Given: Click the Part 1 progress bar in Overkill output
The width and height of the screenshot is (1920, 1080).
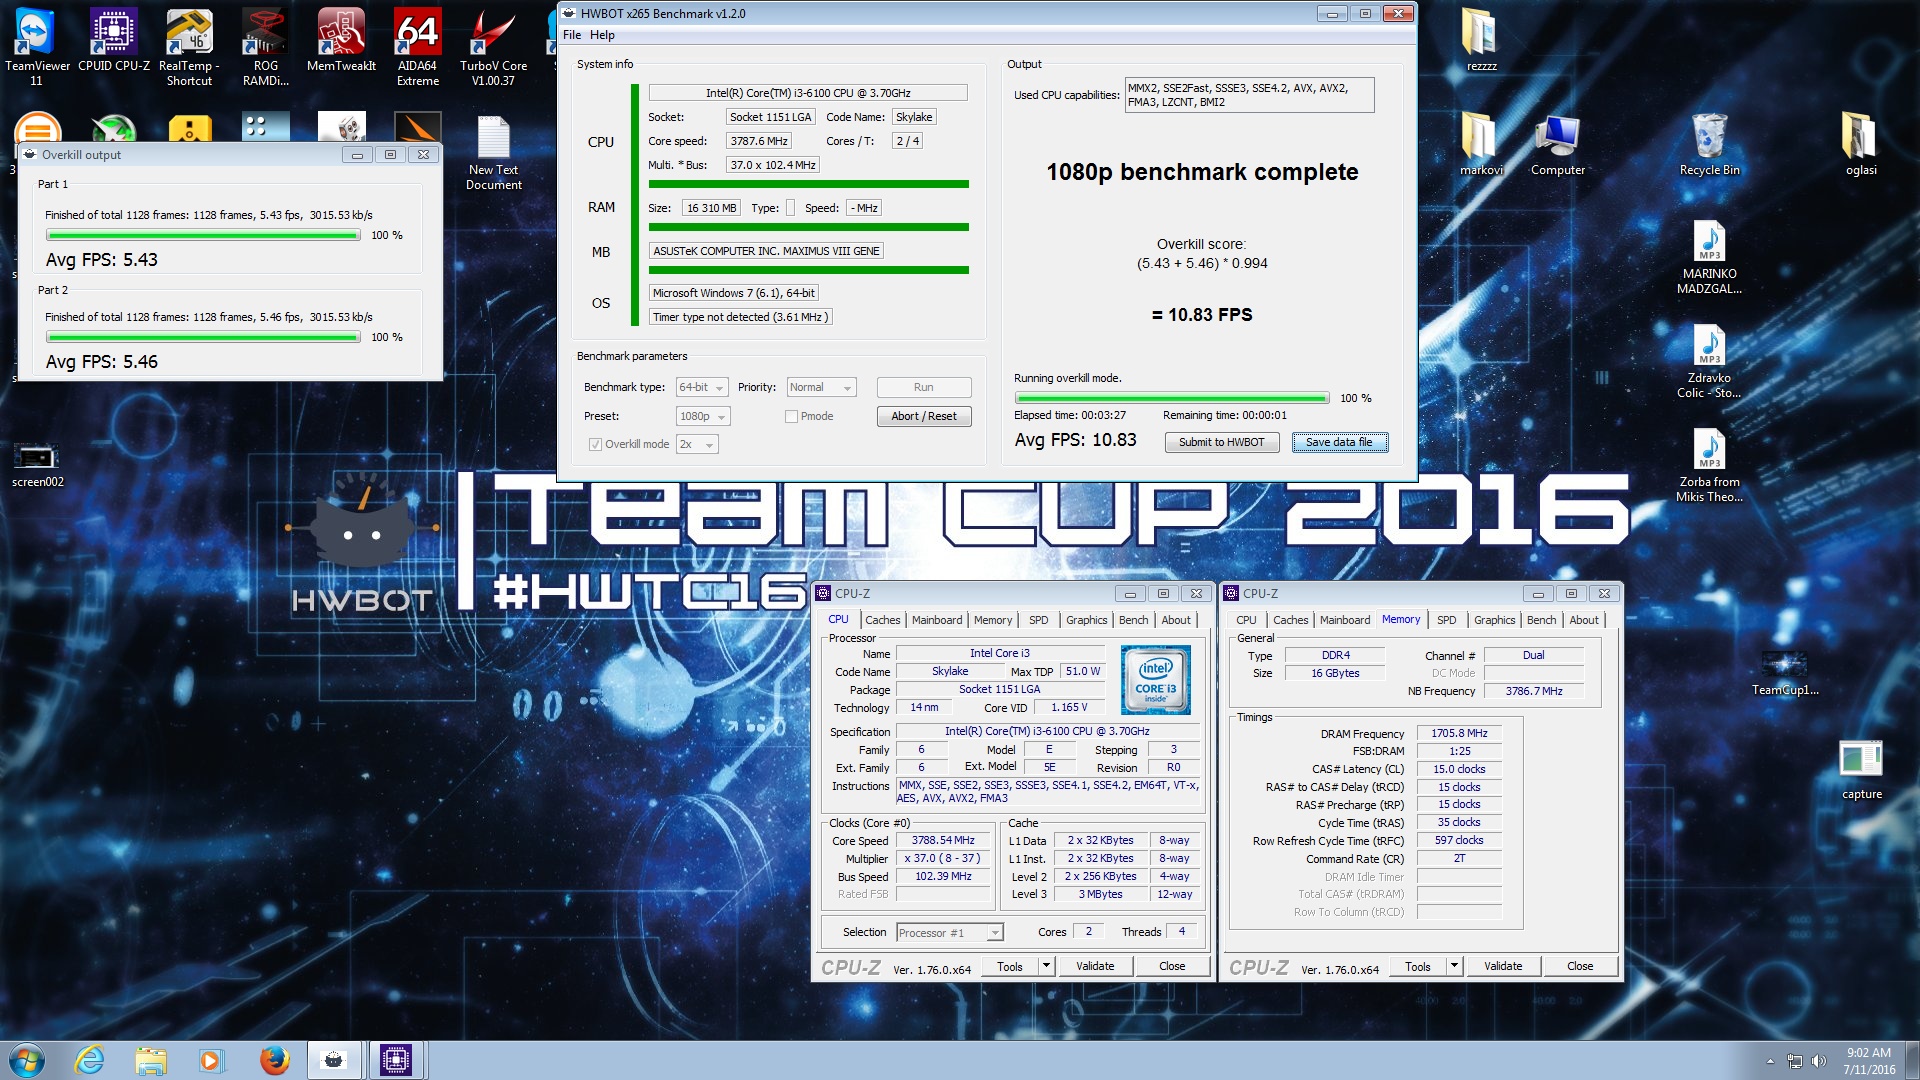Looking at the screenshot, I should 203,235.
